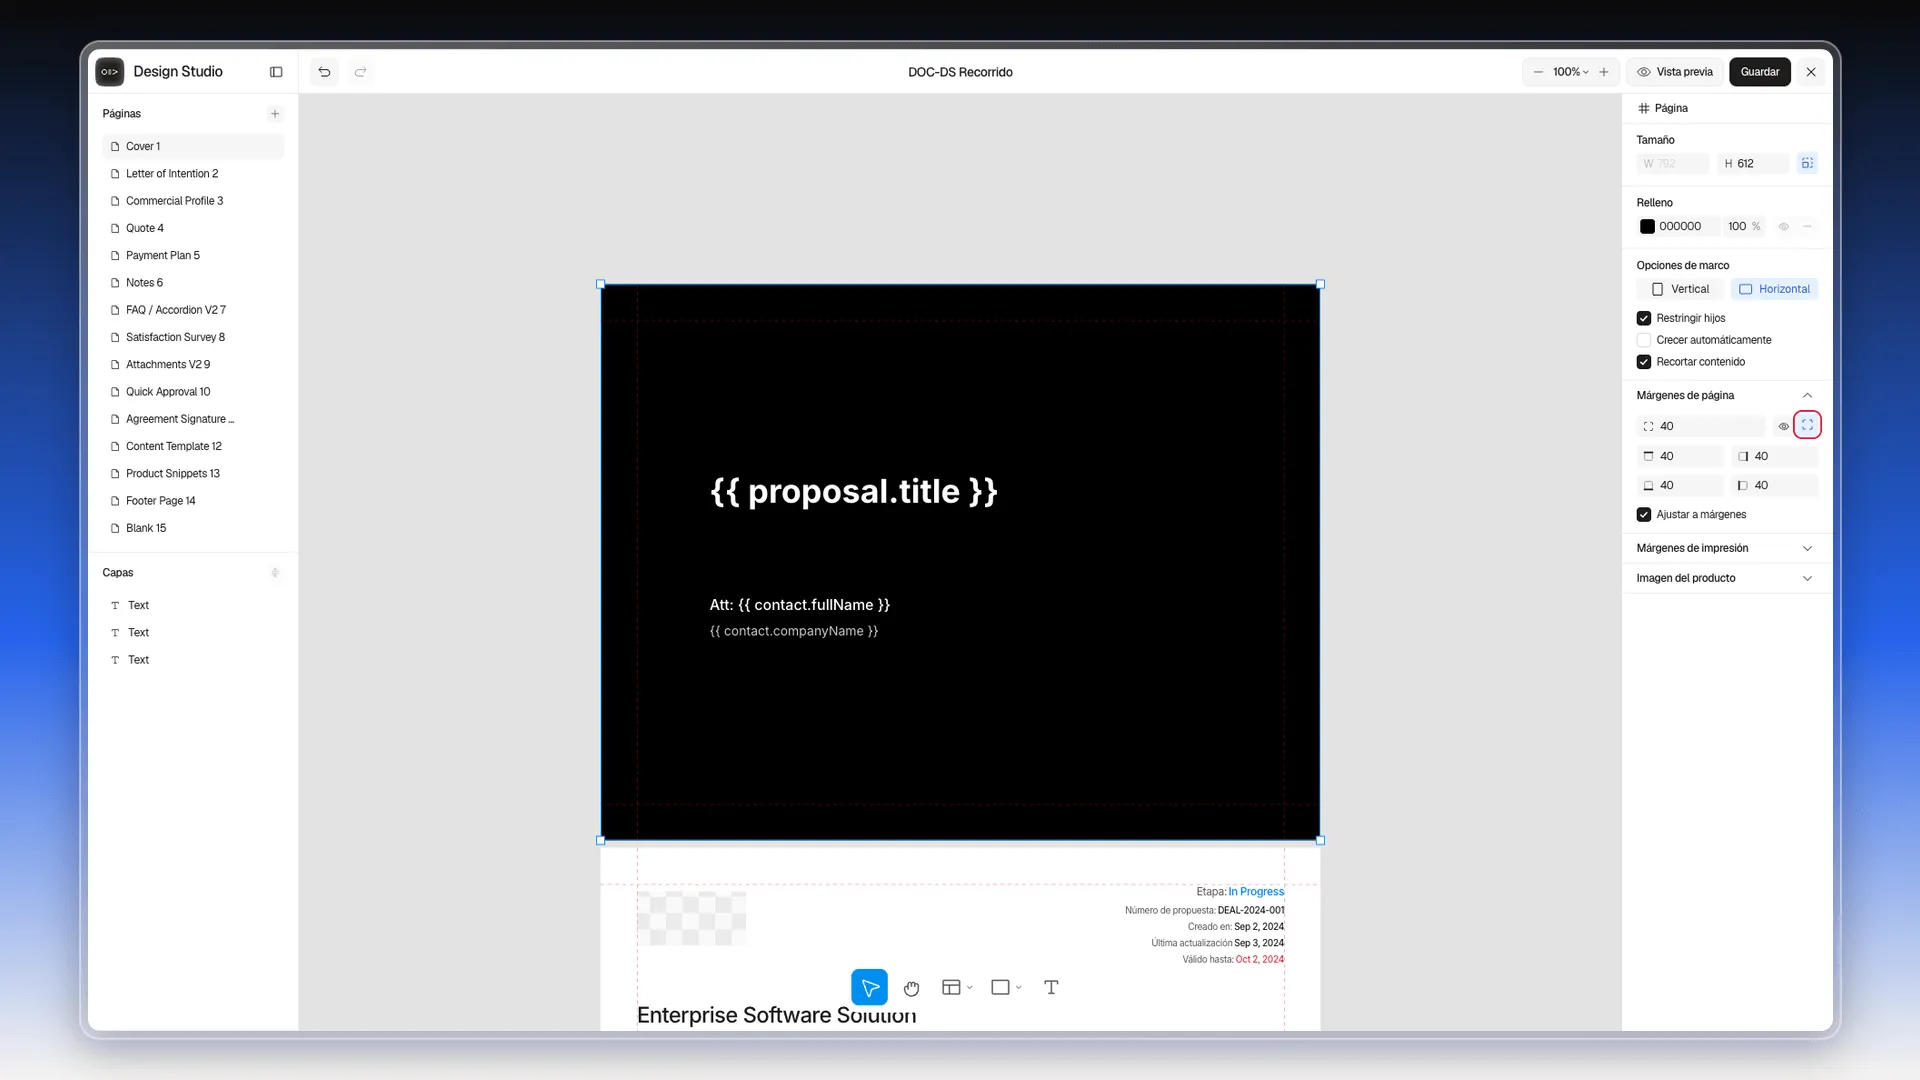Click the undo arrow icon

tap(324, 72)
